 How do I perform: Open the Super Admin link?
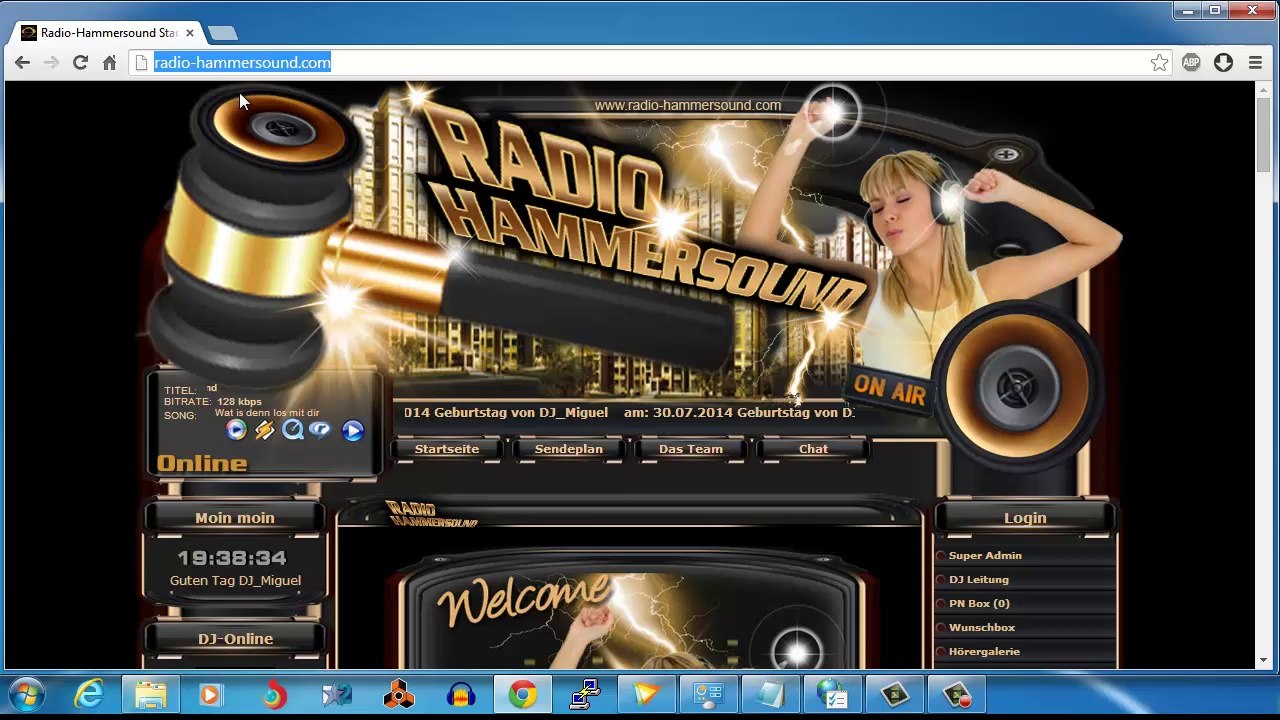(985, 556)
